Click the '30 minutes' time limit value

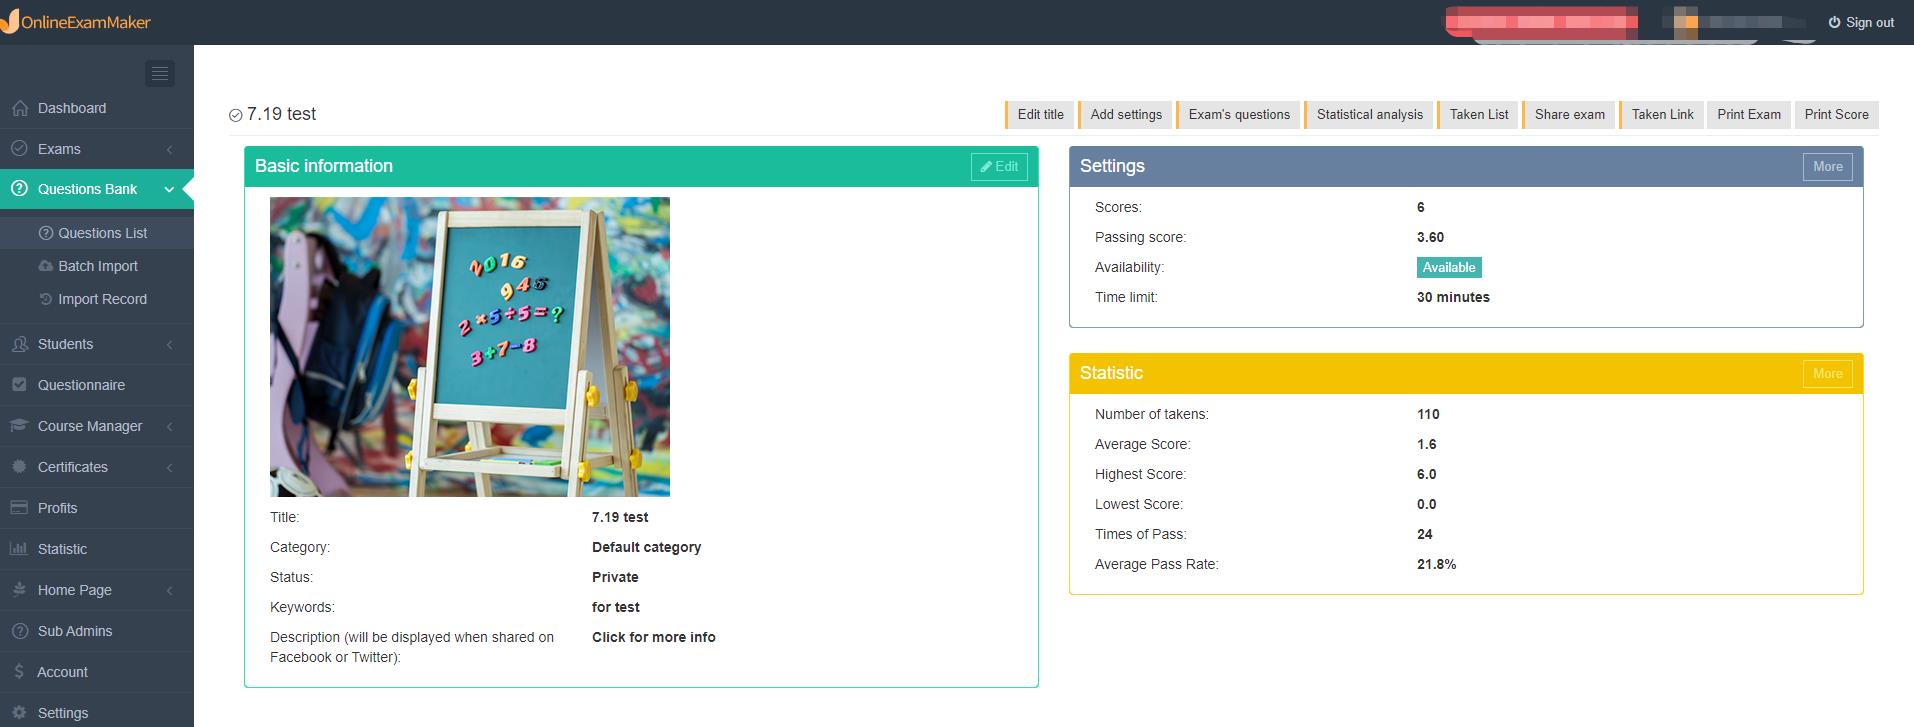coord(1453,297)
